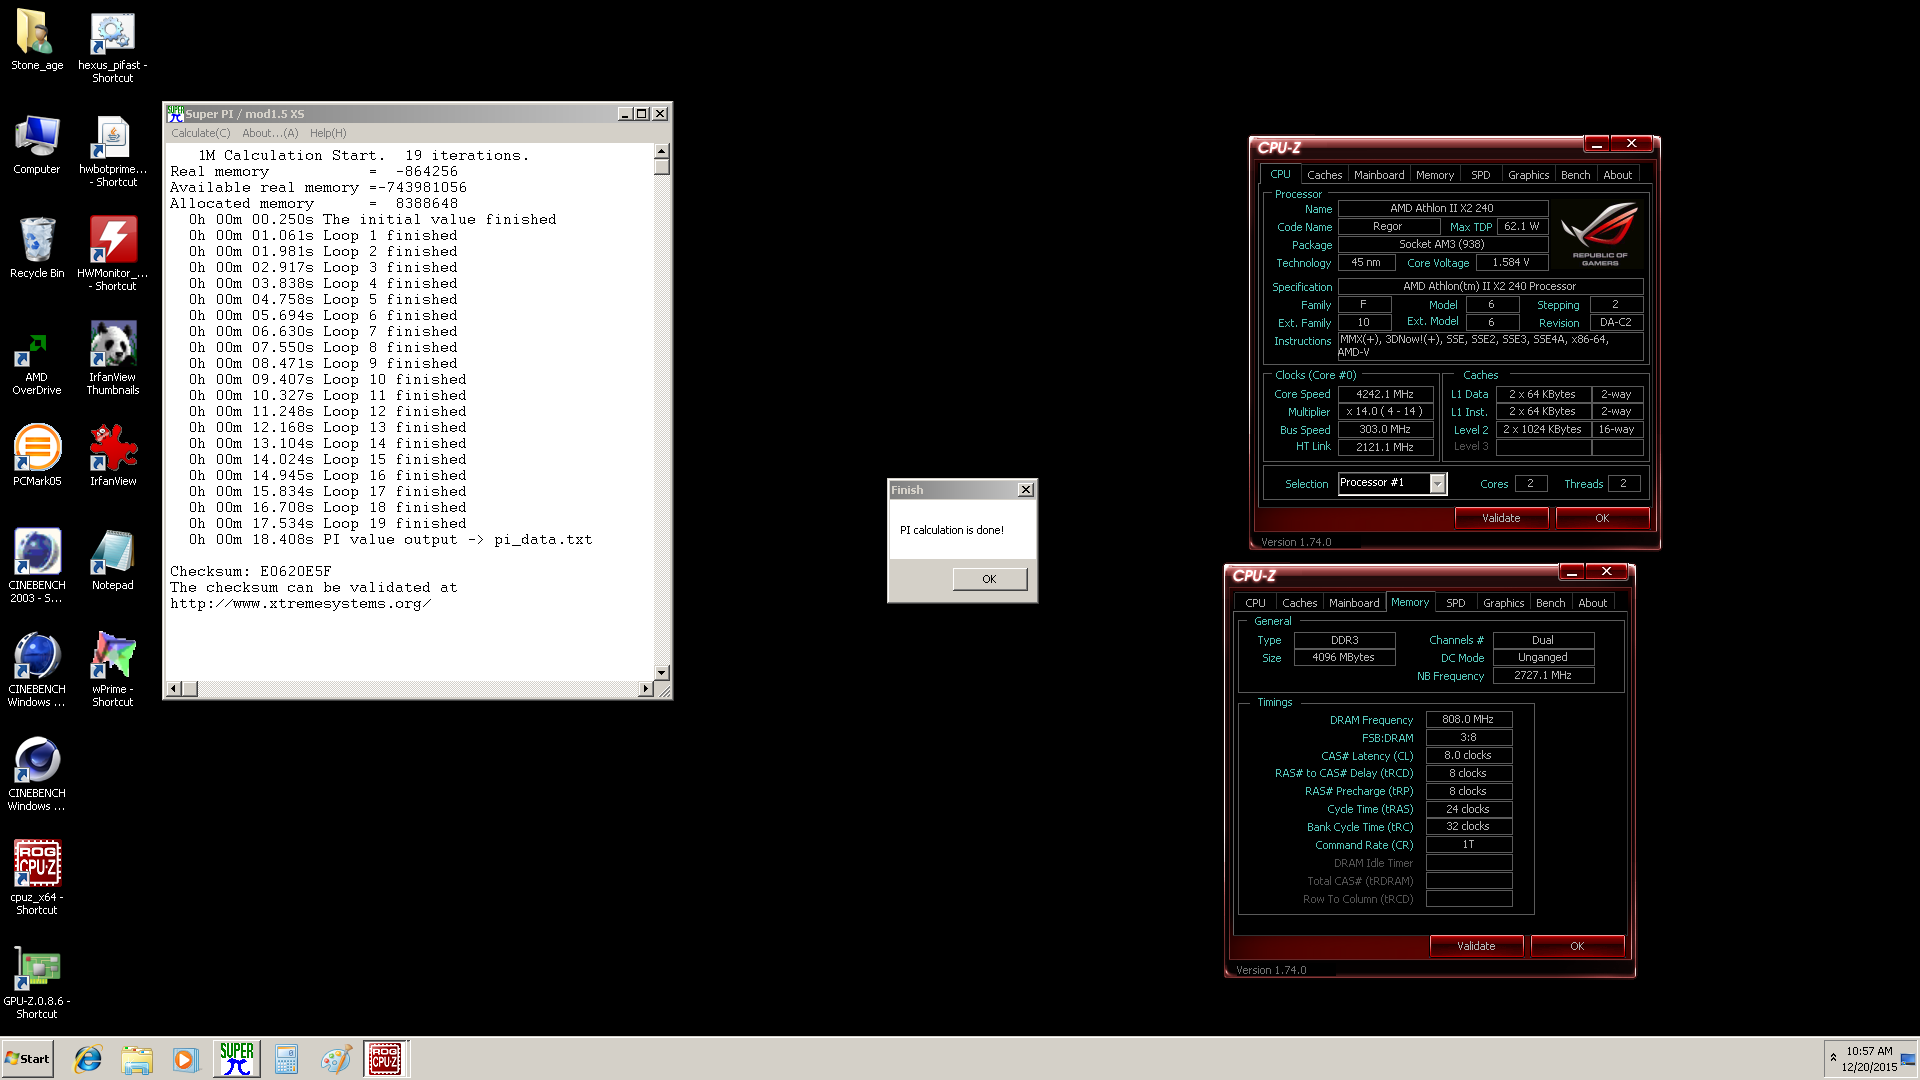1920x1080 pixels.
Task: Switch to CPU tab in lower CPU-Z
Action: (x=1255, y=603)
